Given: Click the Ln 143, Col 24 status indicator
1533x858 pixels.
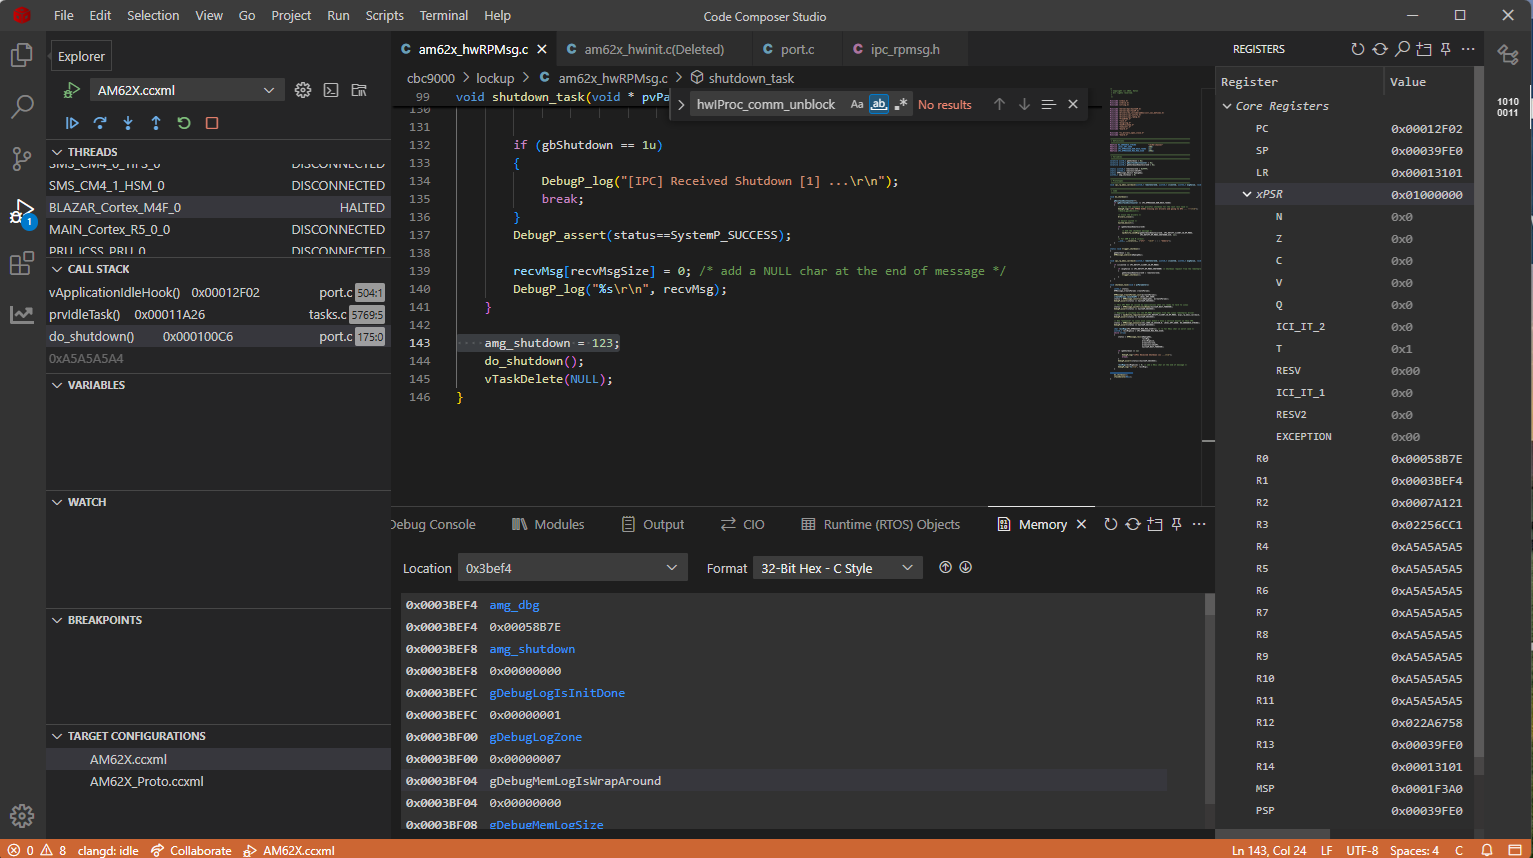Looking at the screenshot, I should tap(1269, 850).
